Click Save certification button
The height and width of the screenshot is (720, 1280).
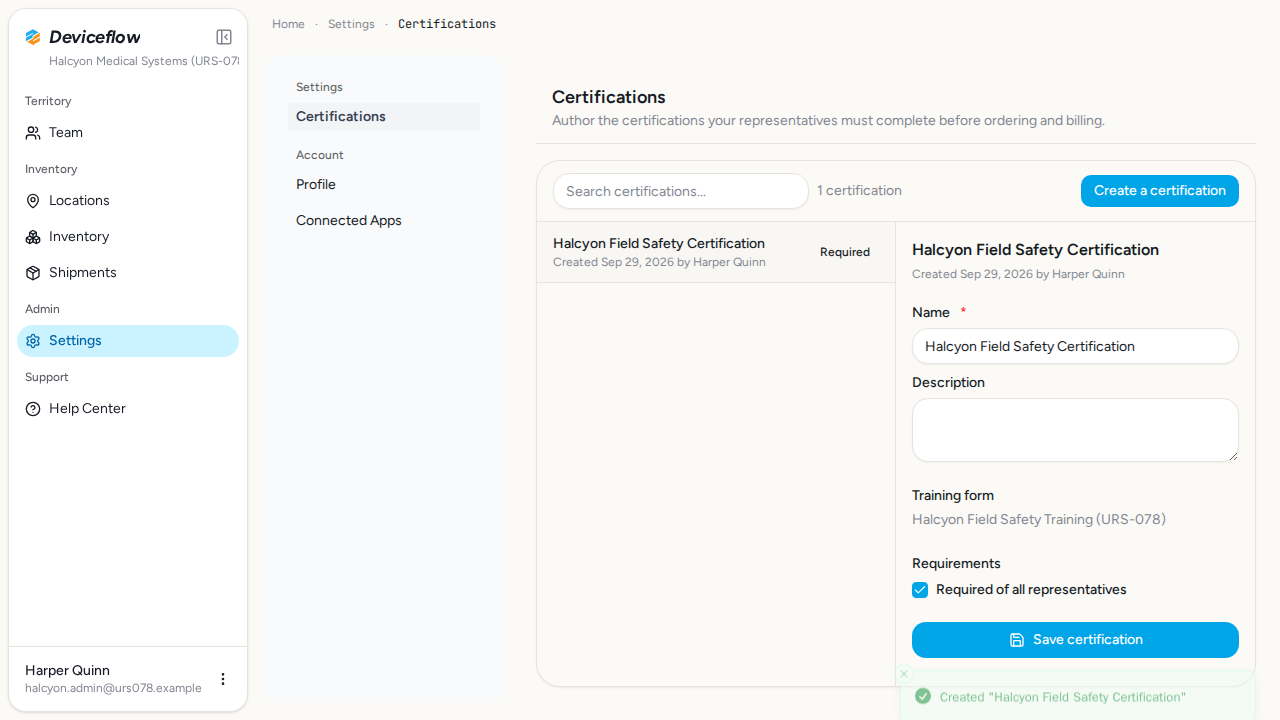[x=1075, y=640]
